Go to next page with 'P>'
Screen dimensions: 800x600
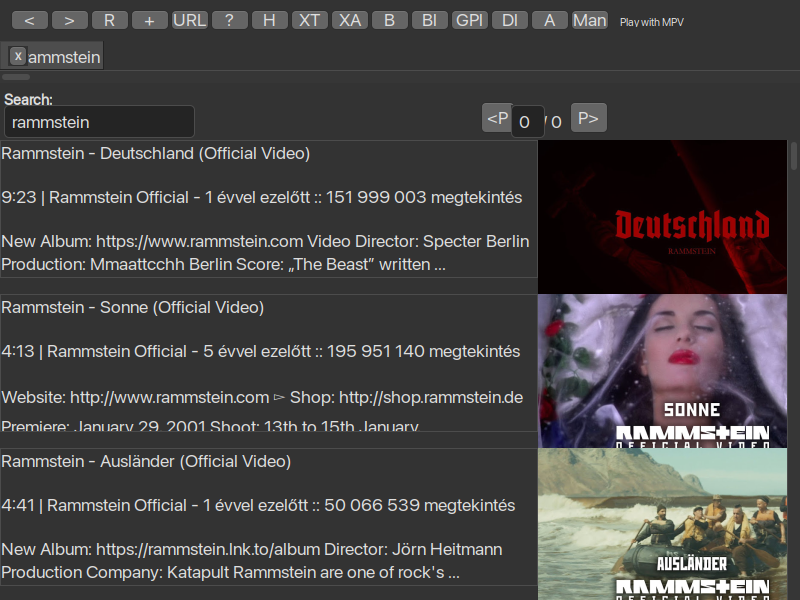point(588,118)
